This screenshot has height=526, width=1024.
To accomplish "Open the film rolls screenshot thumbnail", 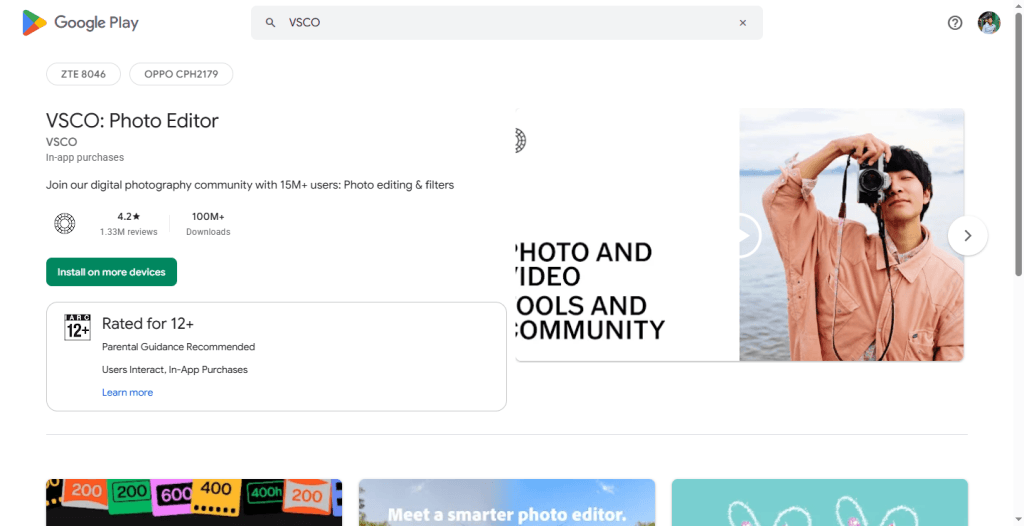I will pos(194,502).
